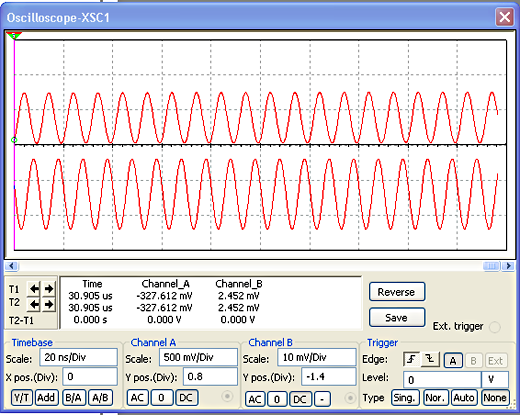Image resolution: width=520 pixels, height=415 pixels.
Task: Move cursor T2 left with arrow
Action: pos(34,304)
